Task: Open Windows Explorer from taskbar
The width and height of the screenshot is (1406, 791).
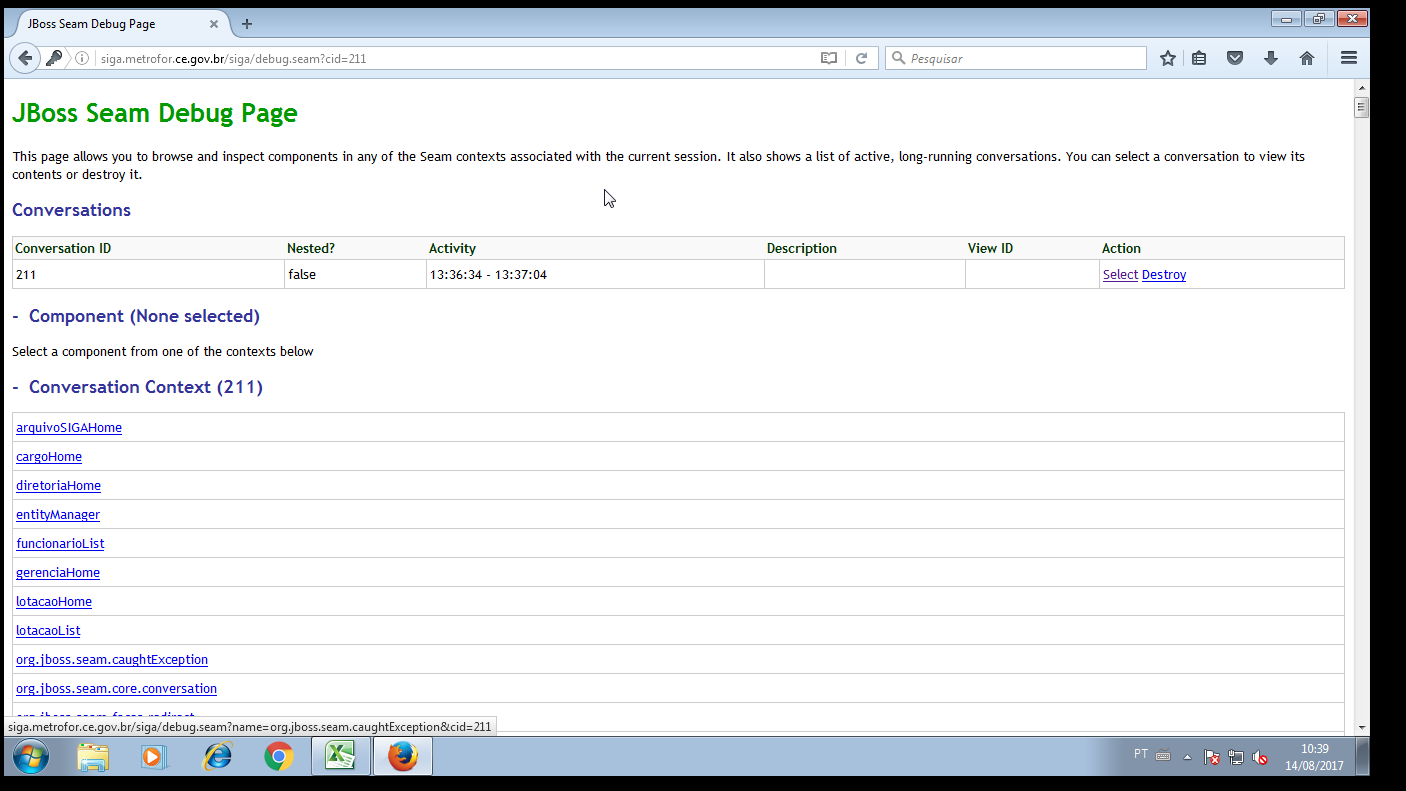Action: (93, 757)
